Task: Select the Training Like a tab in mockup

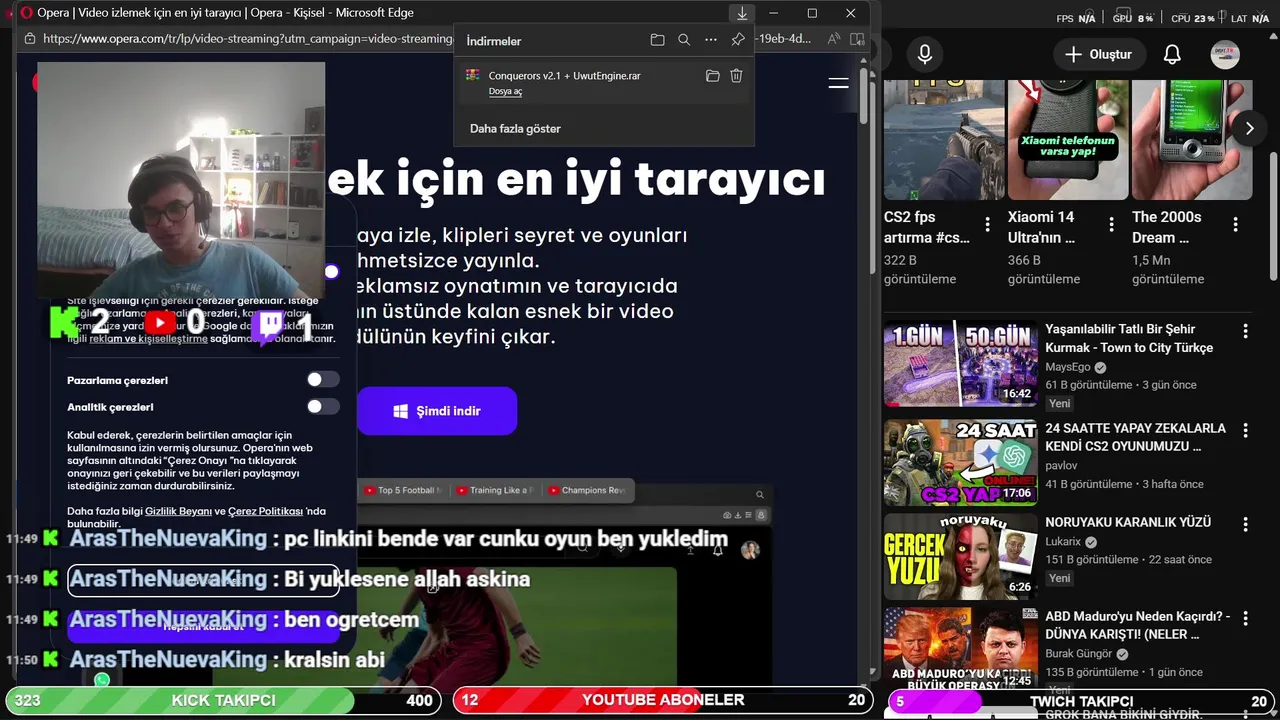Action: coord(494,490)
